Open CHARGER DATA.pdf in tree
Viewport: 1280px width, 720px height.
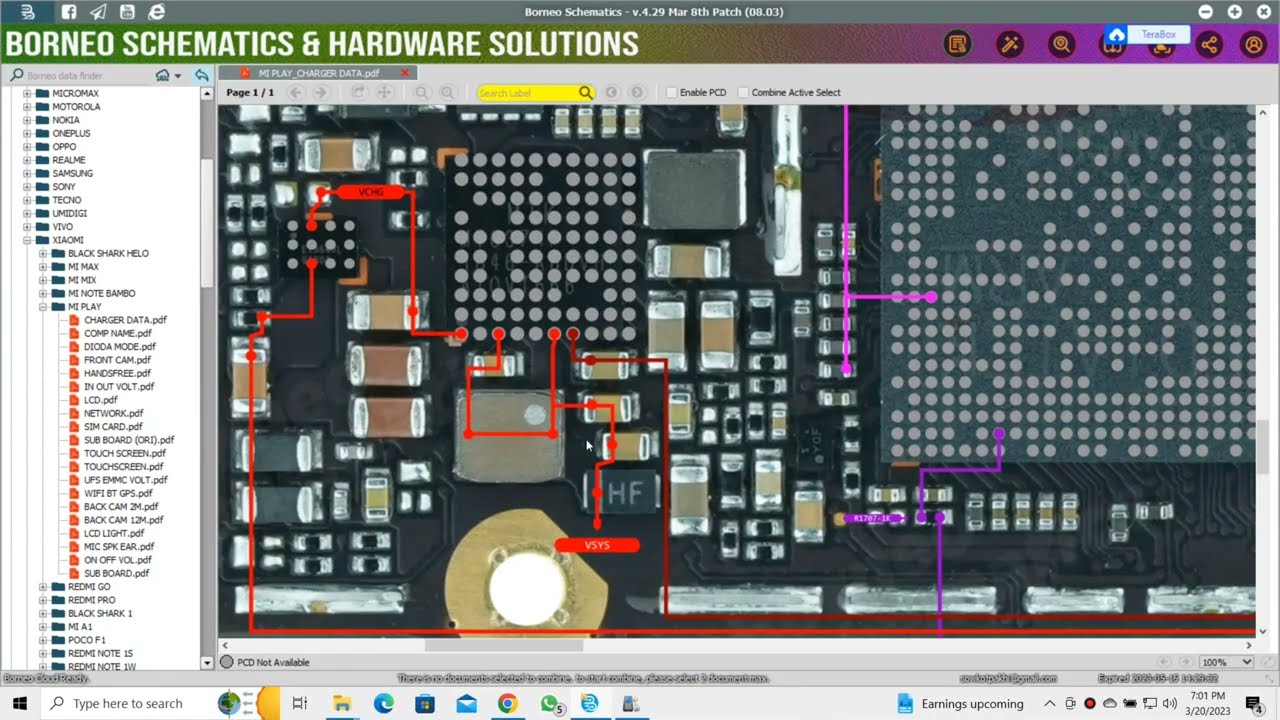click(125, 320)
